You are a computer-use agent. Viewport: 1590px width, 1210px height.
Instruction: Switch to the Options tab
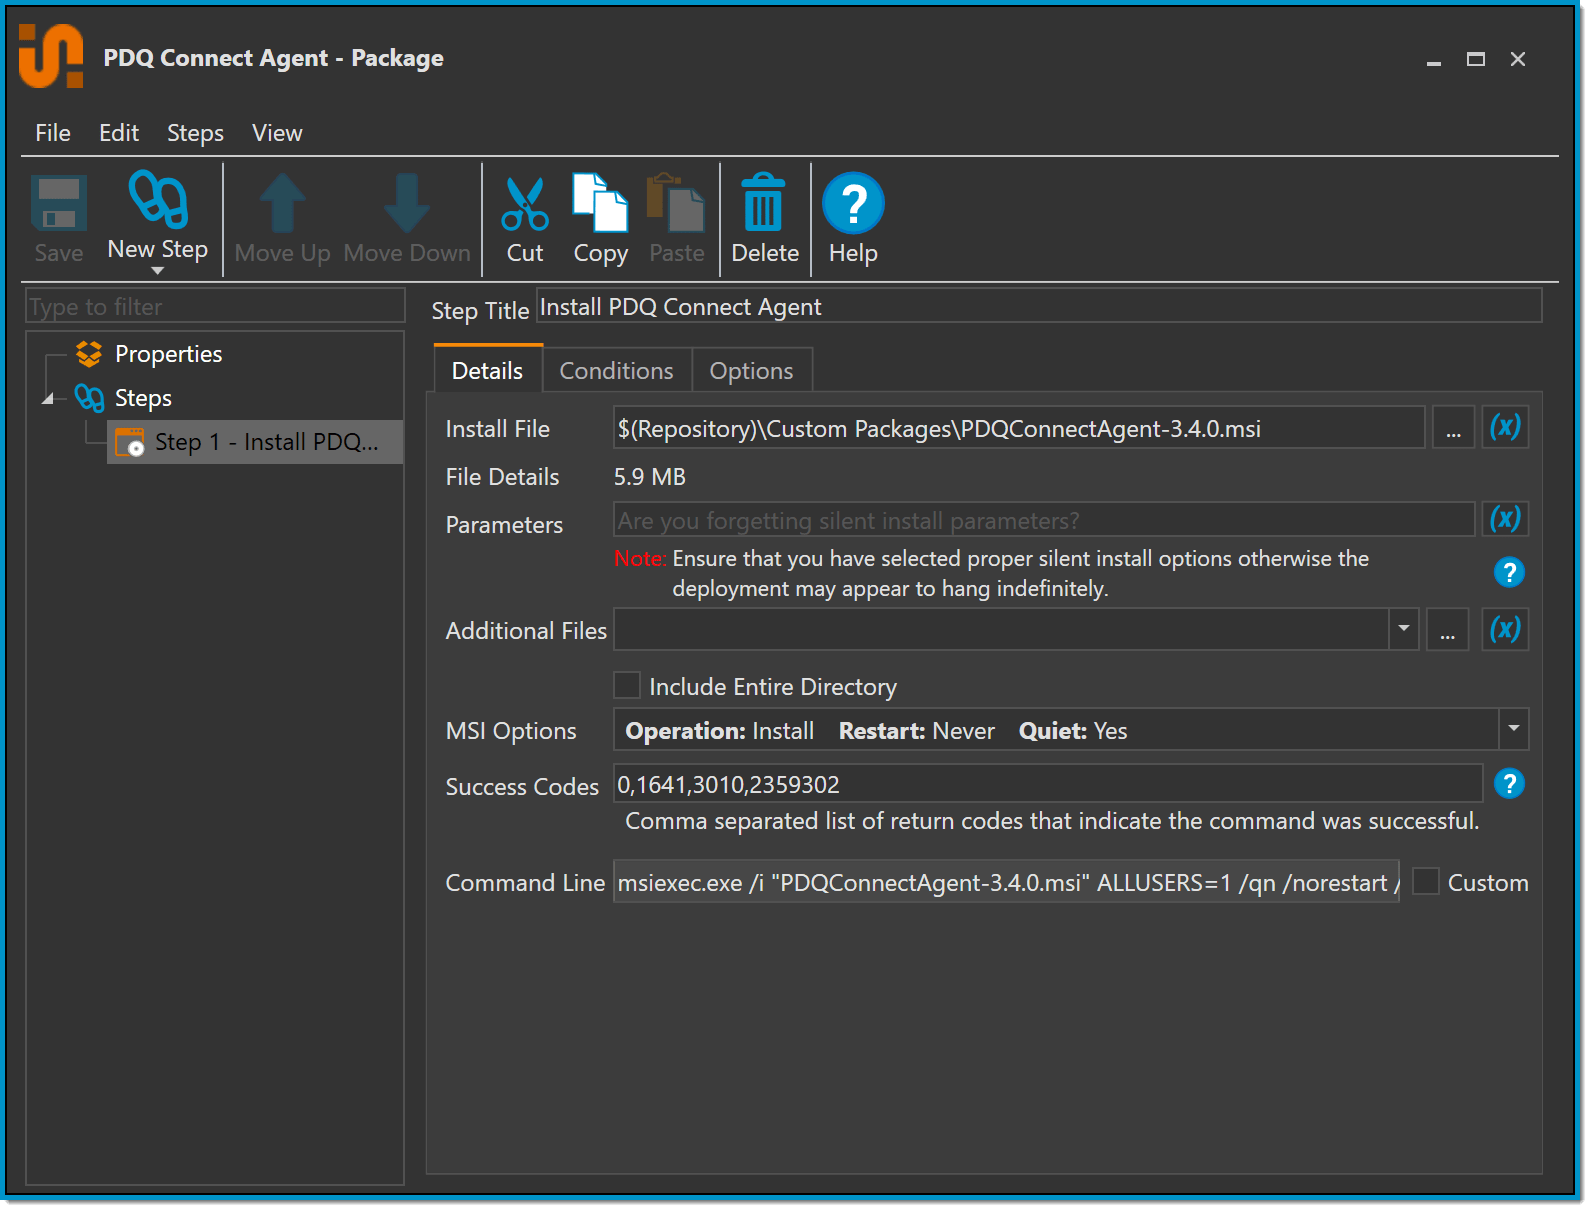[x=751, y=371]
